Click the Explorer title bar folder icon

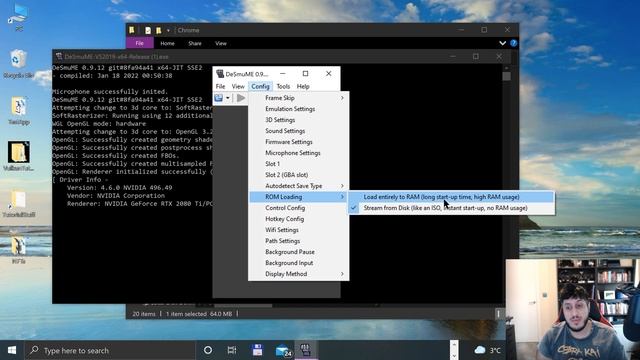pyautogui.click(x=132, y=30)
